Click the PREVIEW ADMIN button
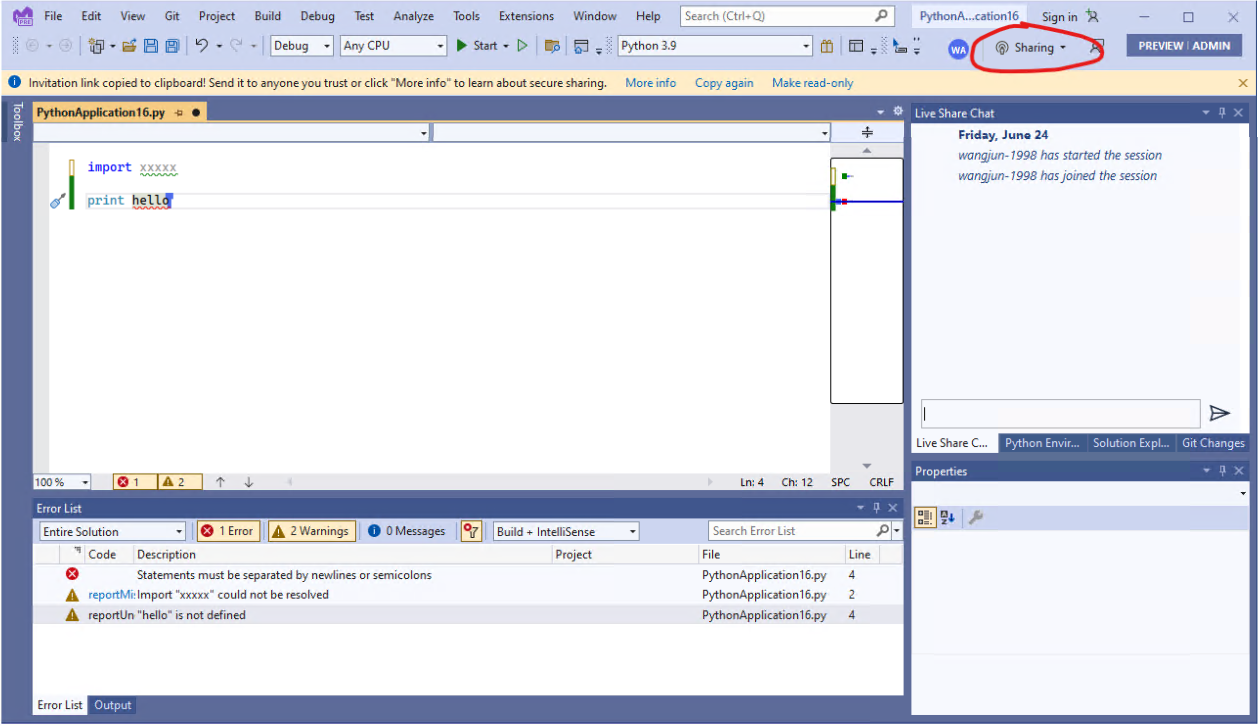 (x=1184, y=46)
